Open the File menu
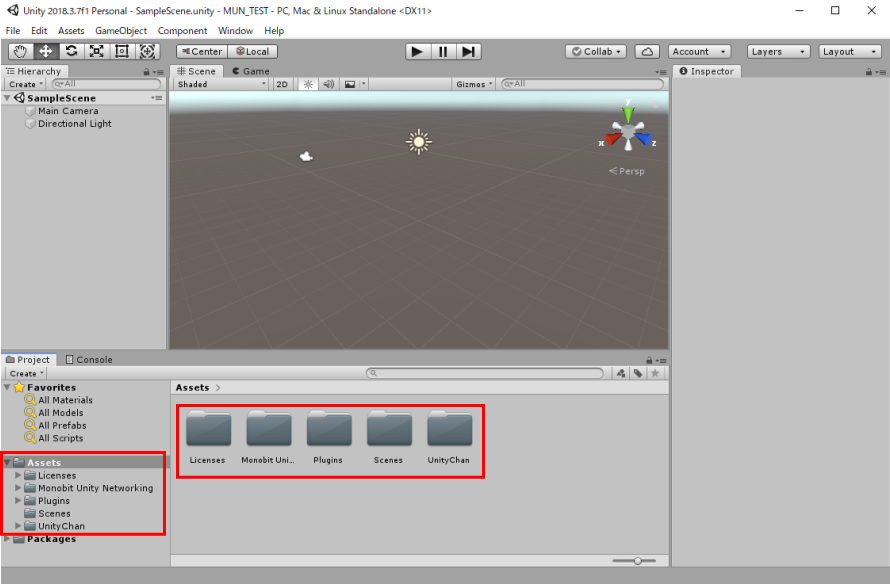 pos(12,31)
